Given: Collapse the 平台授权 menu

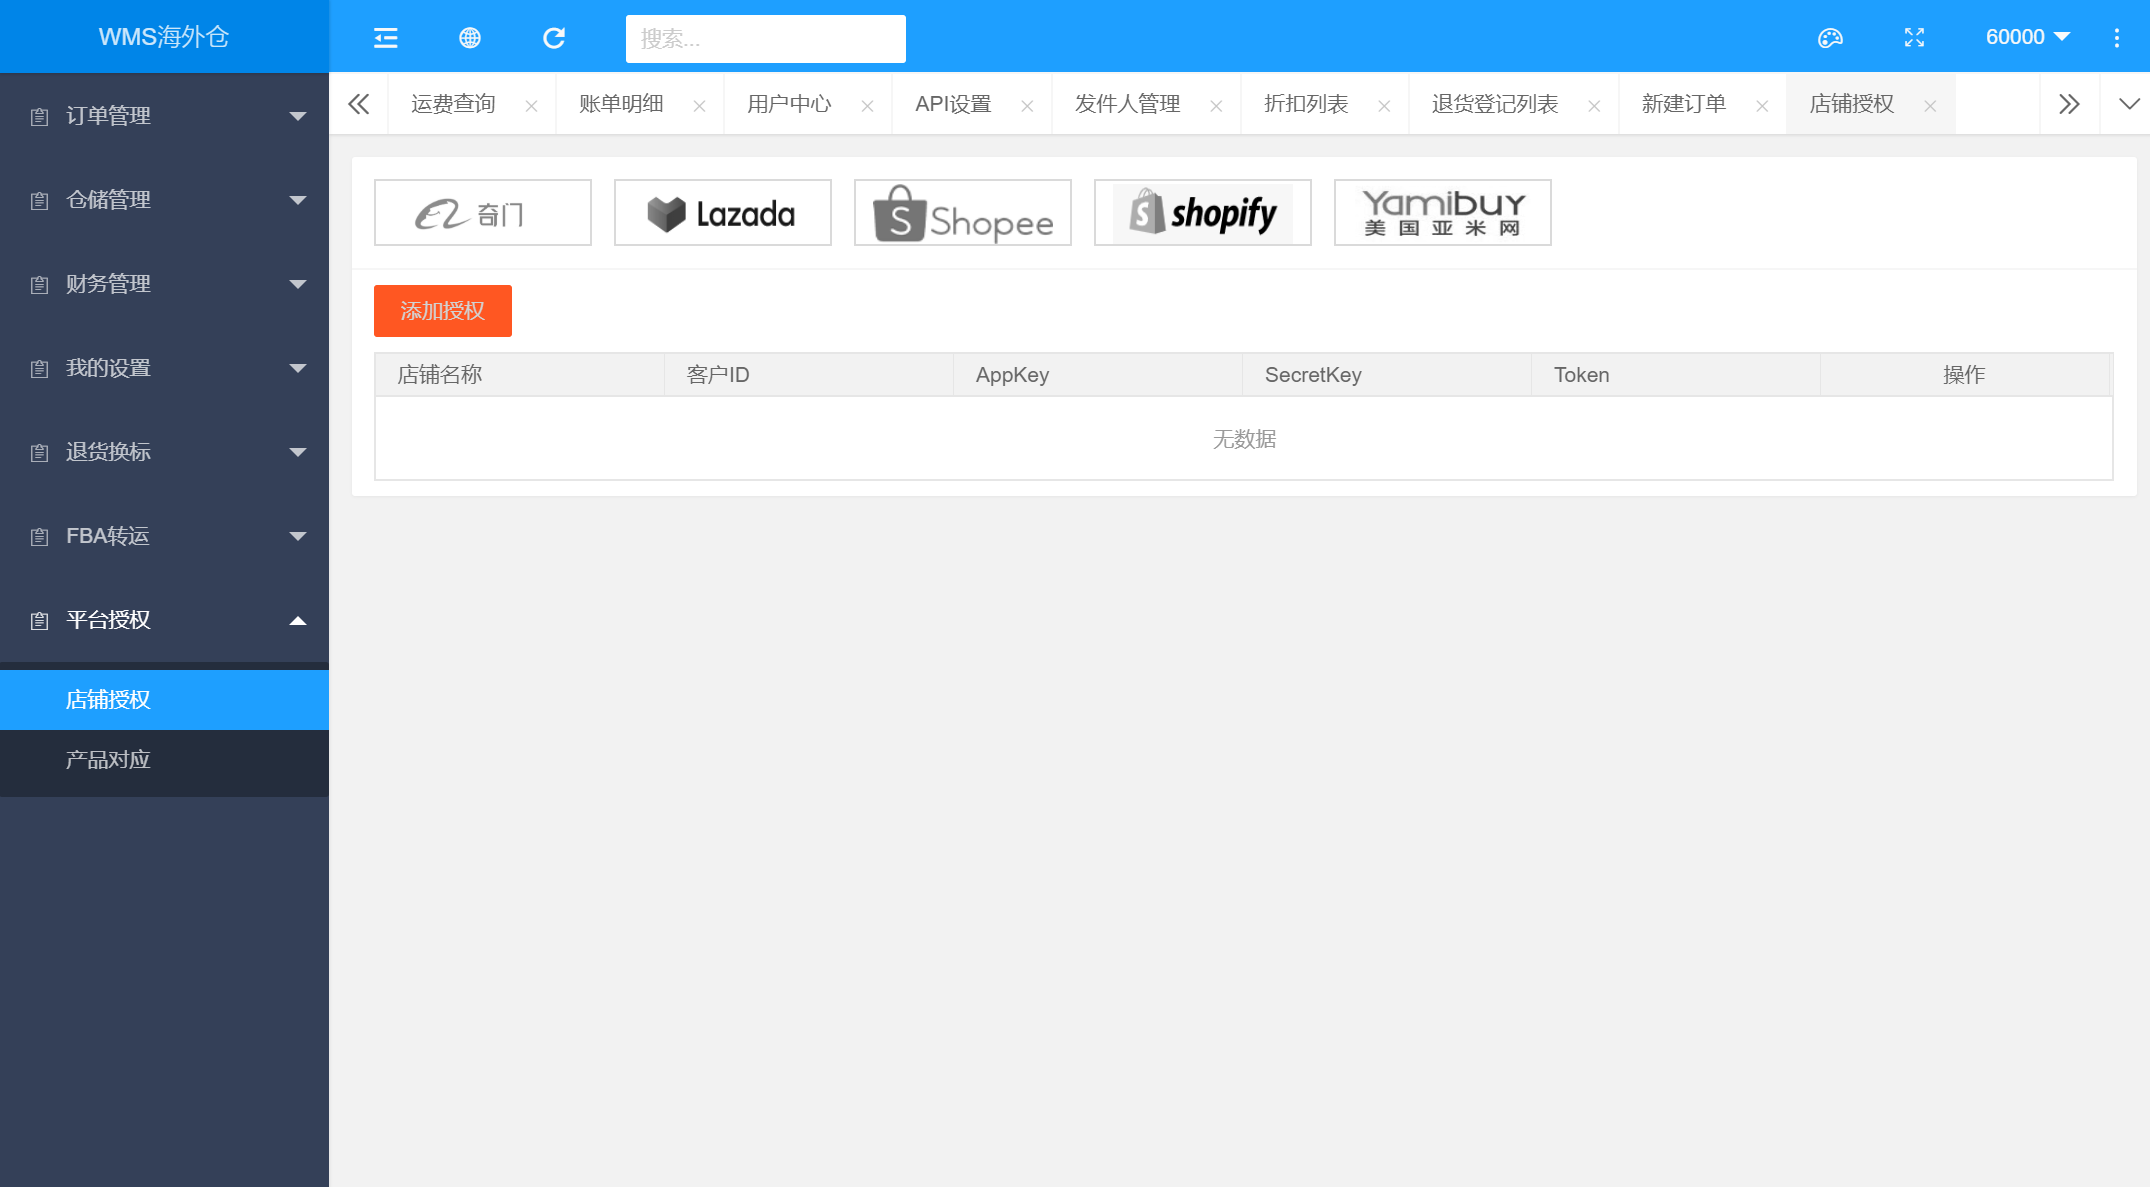Looking at the screenshot, I should 164,620.
